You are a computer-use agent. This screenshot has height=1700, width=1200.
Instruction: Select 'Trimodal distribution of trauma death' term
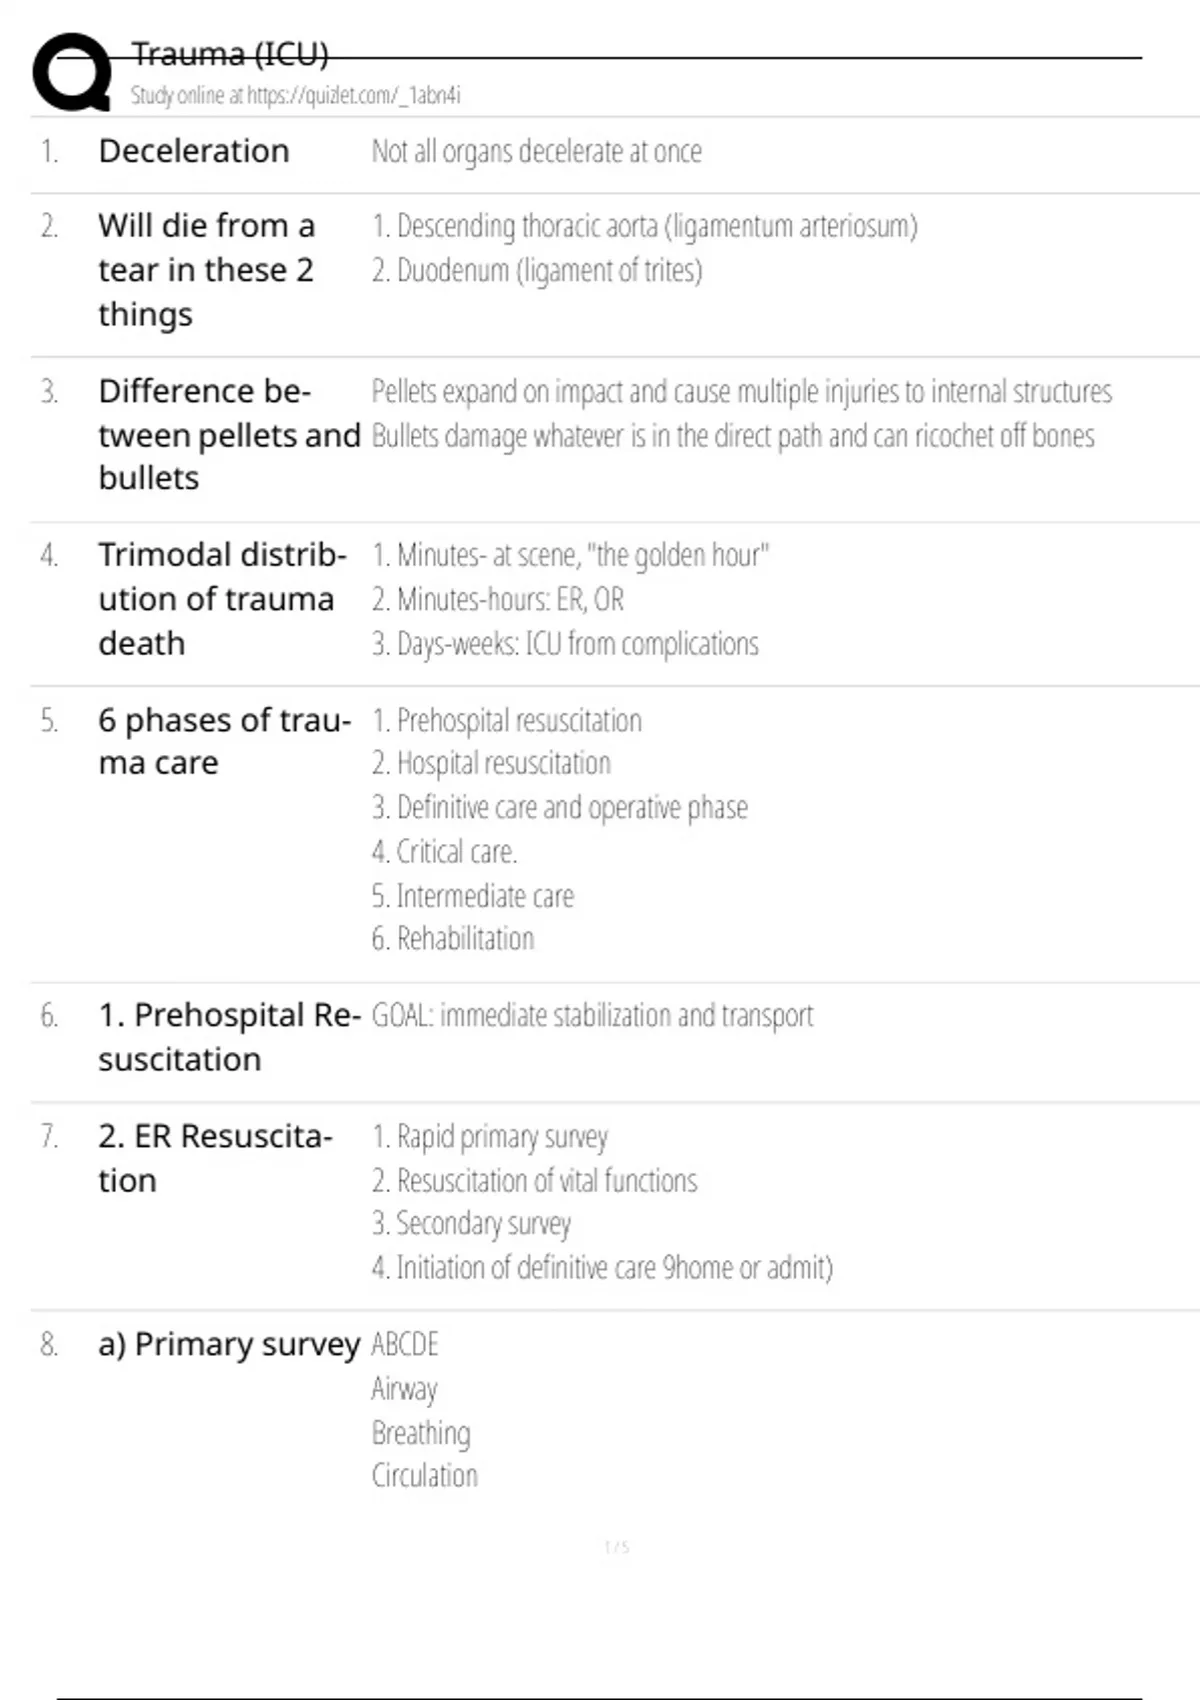click(222, 598)
